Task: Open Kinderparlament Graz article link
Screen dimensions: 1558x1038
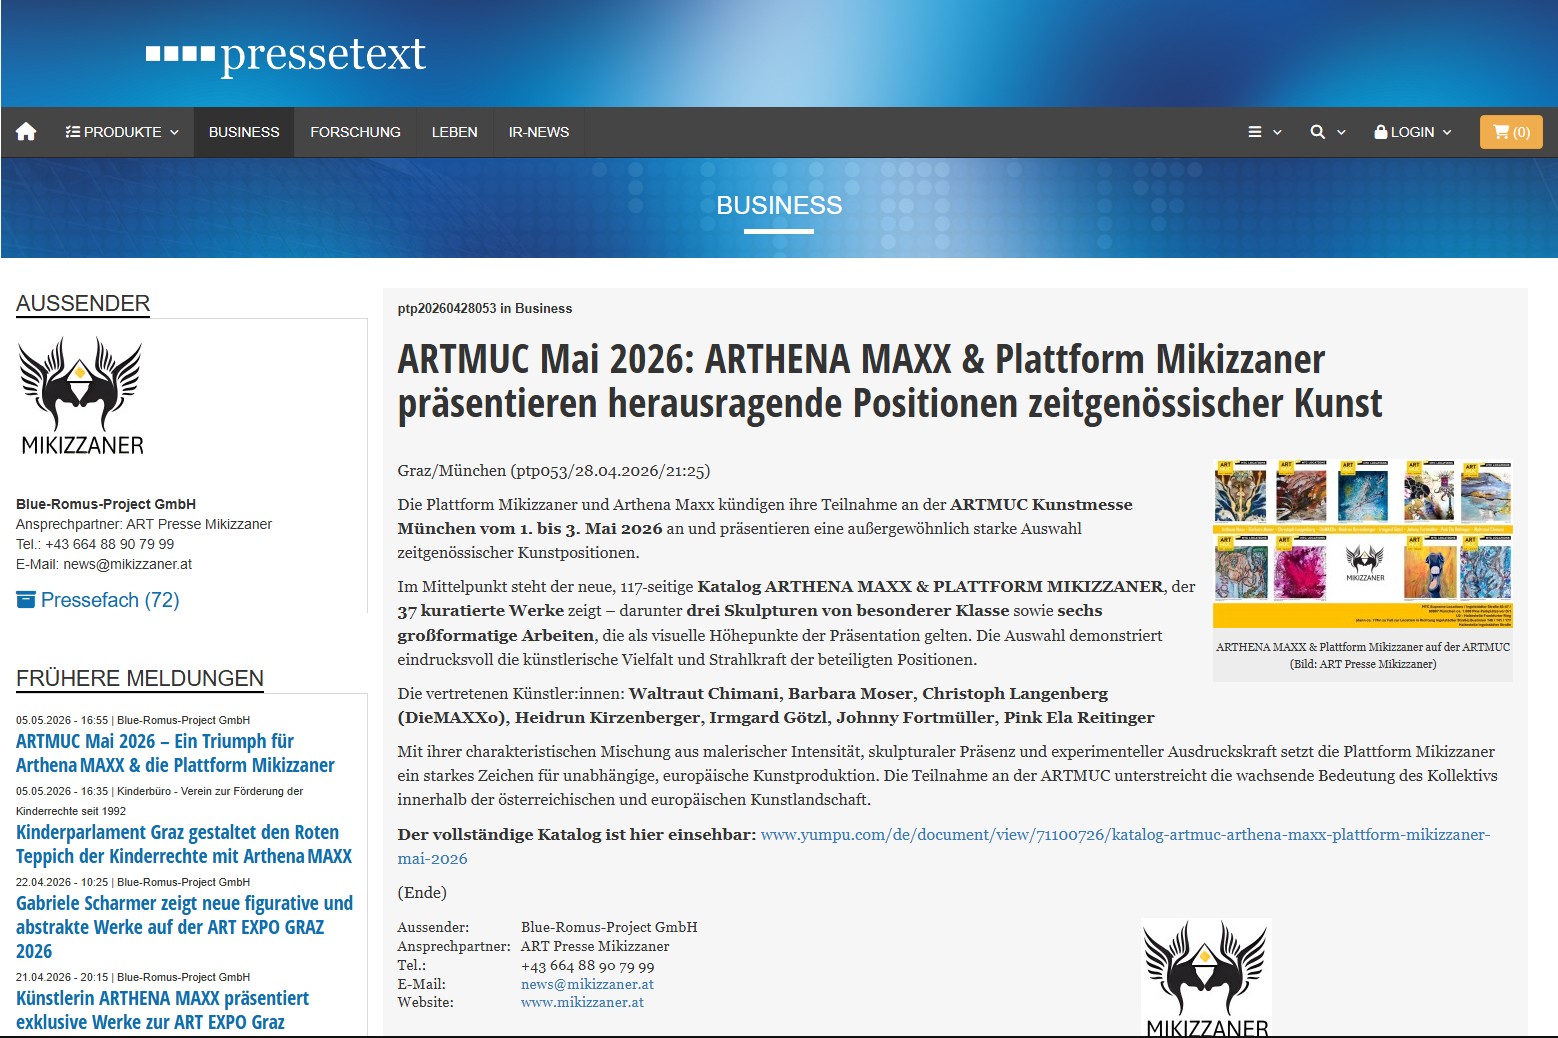Action: (184, 844)
